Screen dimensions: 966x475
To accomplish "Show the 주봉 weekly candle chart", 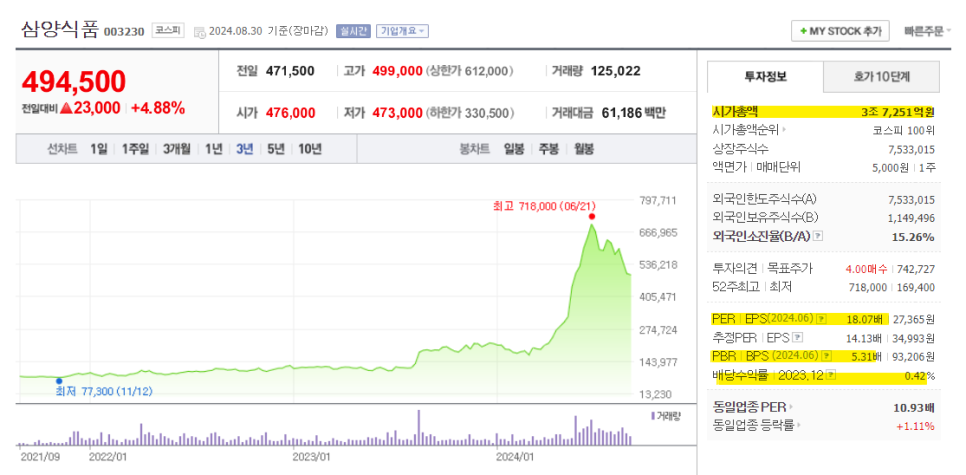I will click(548, 149).
